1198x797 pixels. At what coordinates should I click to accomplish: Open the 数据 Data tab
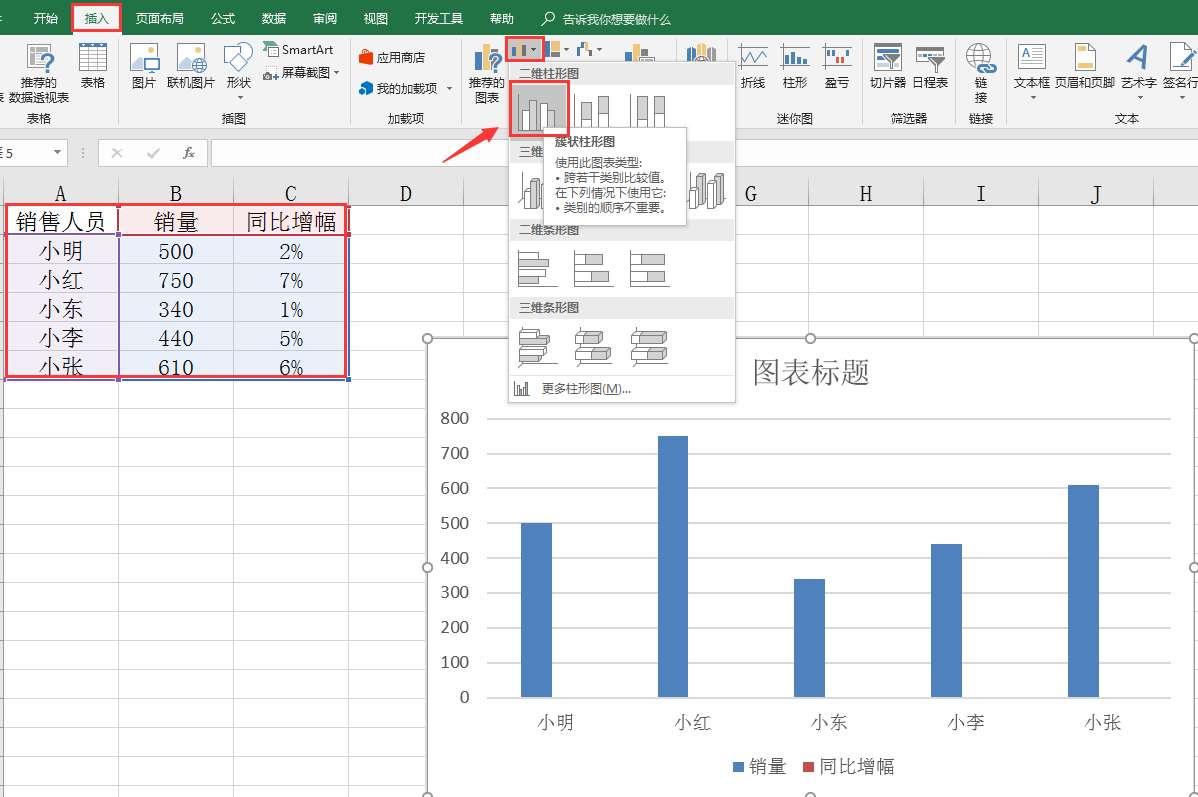(x=274, y=18)
